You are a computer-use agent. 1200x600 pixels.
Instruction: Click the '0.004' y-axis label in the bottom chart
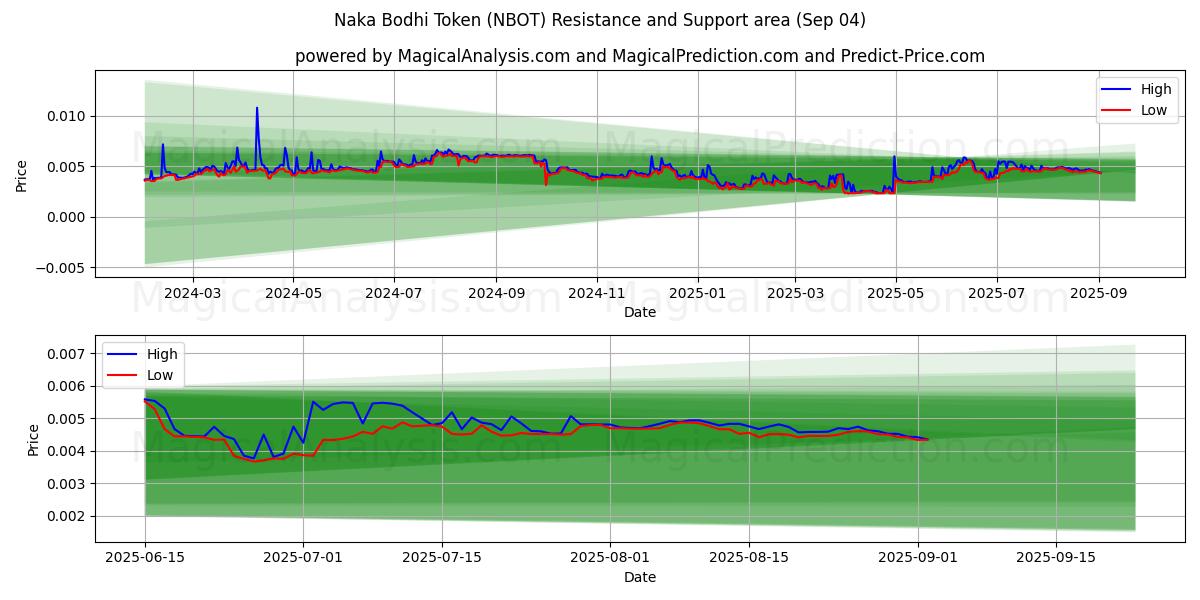(x=68, y=451)
